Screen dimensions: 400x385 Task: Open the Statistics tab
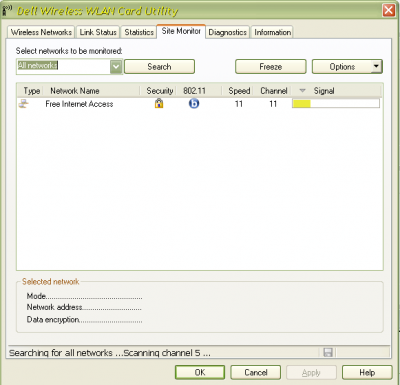click(x=139, y=32)
